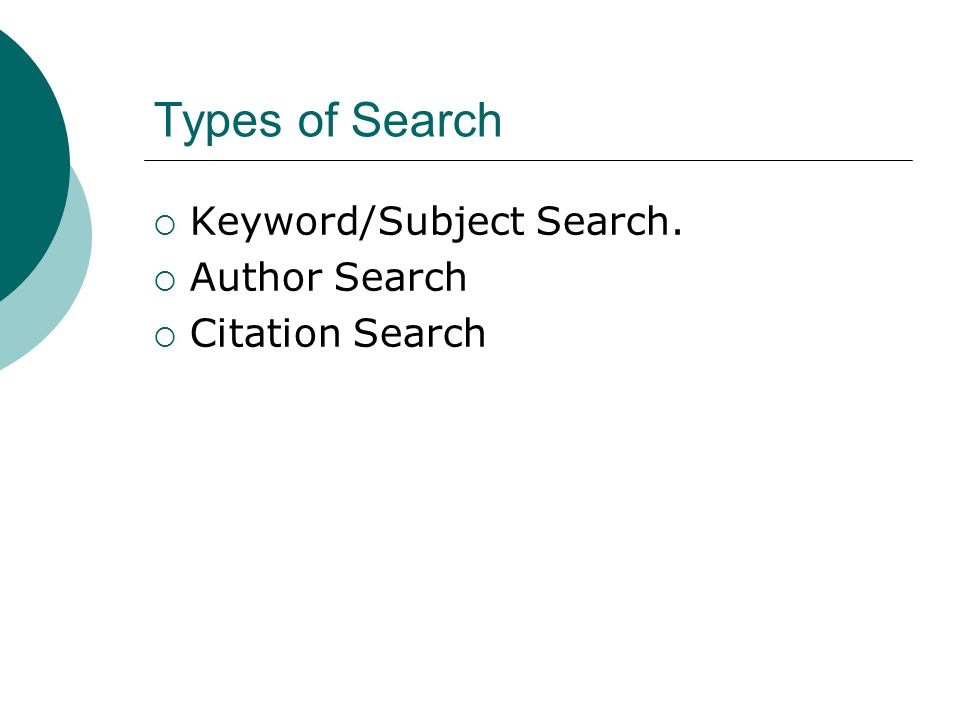This screenshot has height=720, width=960.
Task: Click the word 'Types' in the title
Action: [x=217, y=122]
